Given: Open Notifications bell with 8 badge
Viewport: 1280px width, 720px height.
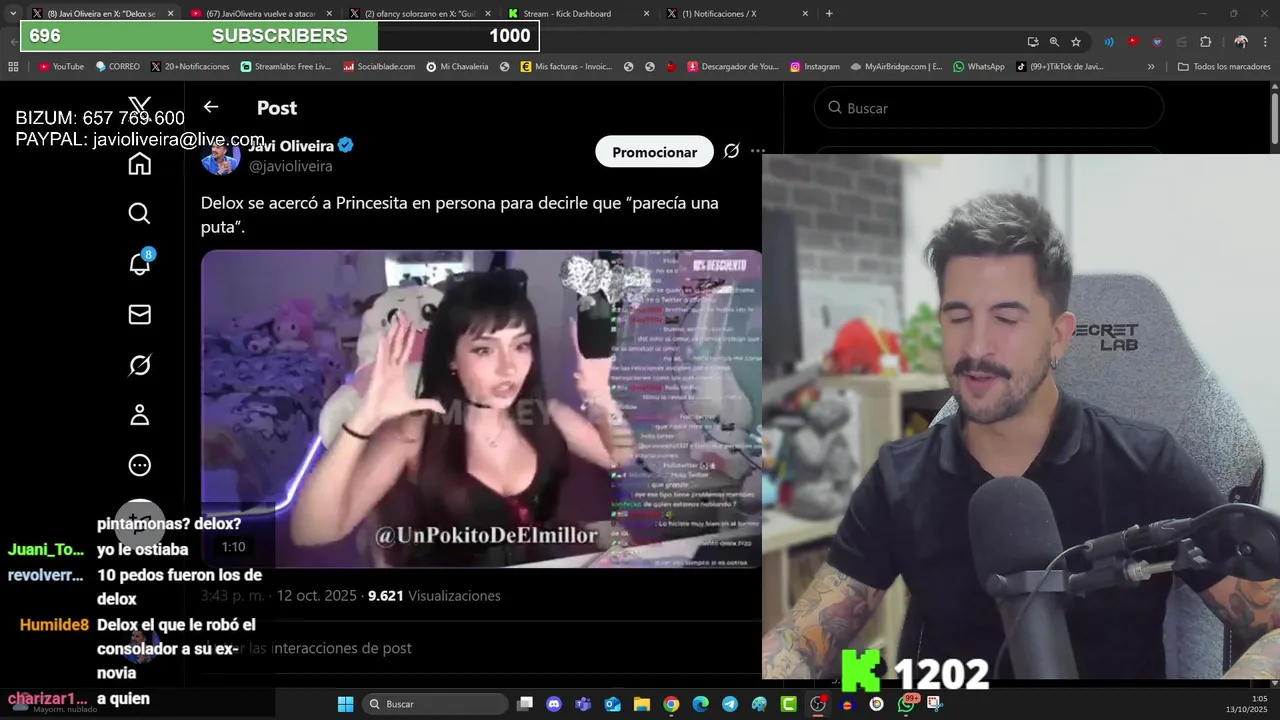Looking at the screenshot, I should click(140, 263).
